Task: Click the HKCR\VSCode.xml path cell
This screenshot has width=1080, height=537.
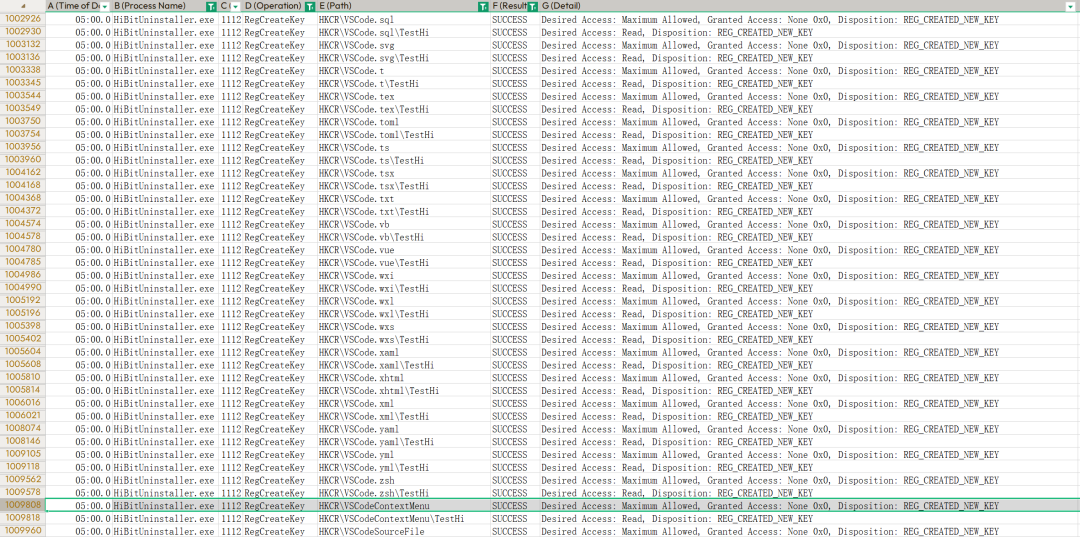Action: (404, 403)
